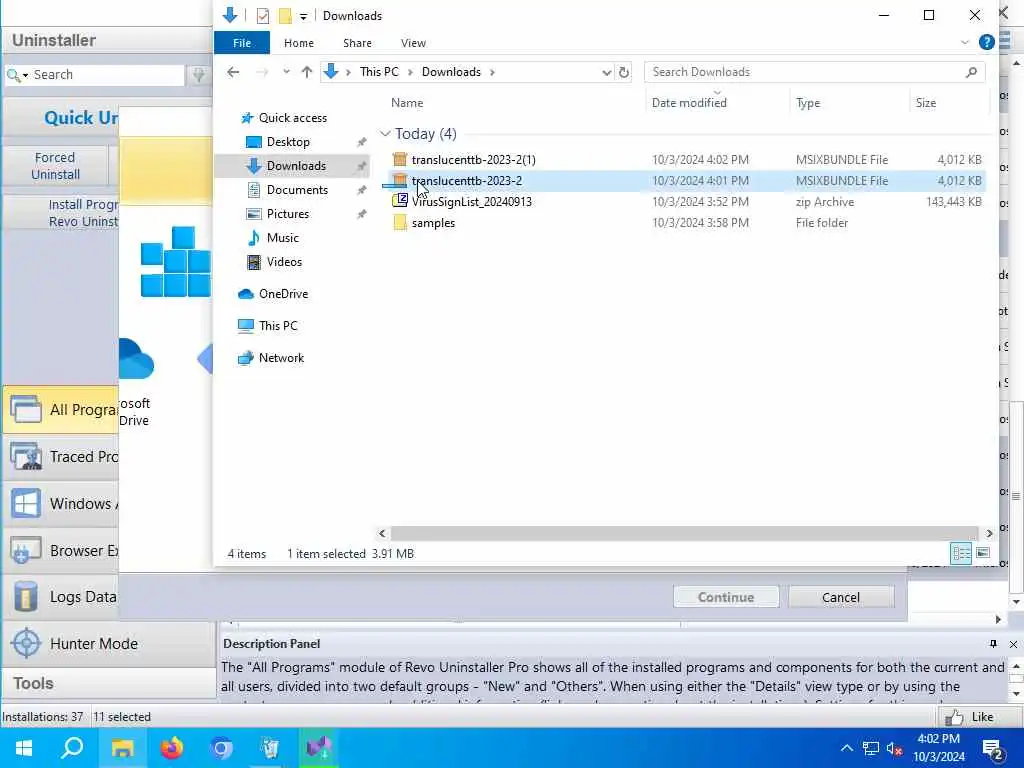The width and height of the screenshot is (1024, 768).
Task: Collapse the Today (4) group
Action: [385, 134]
